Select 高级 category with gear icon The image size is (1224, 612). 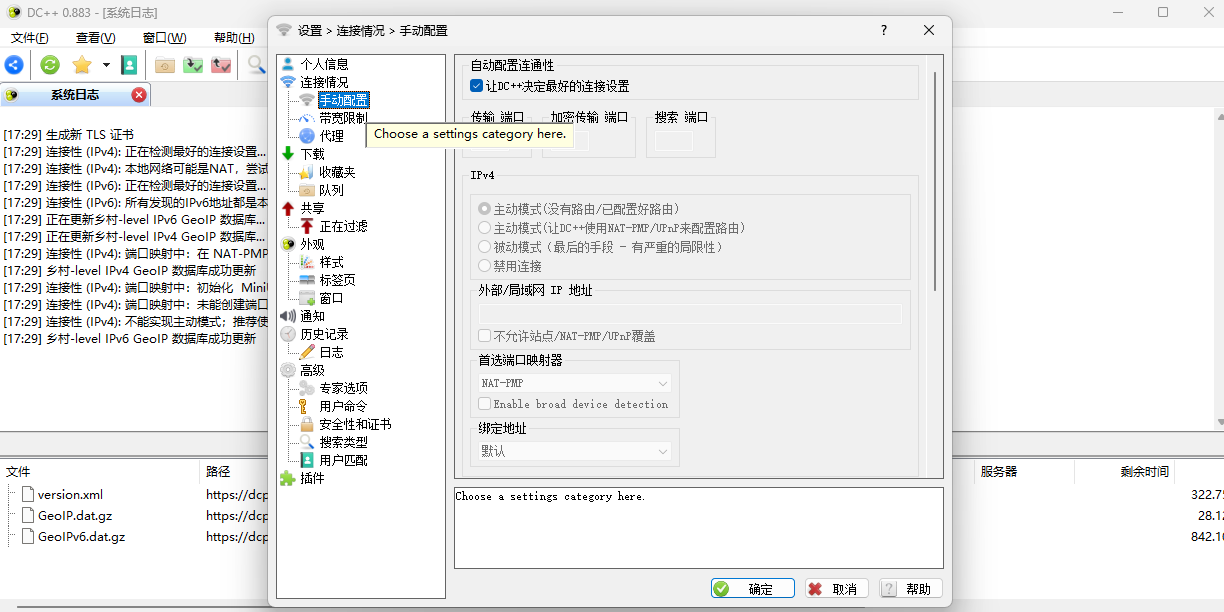[x=312, y=370]
